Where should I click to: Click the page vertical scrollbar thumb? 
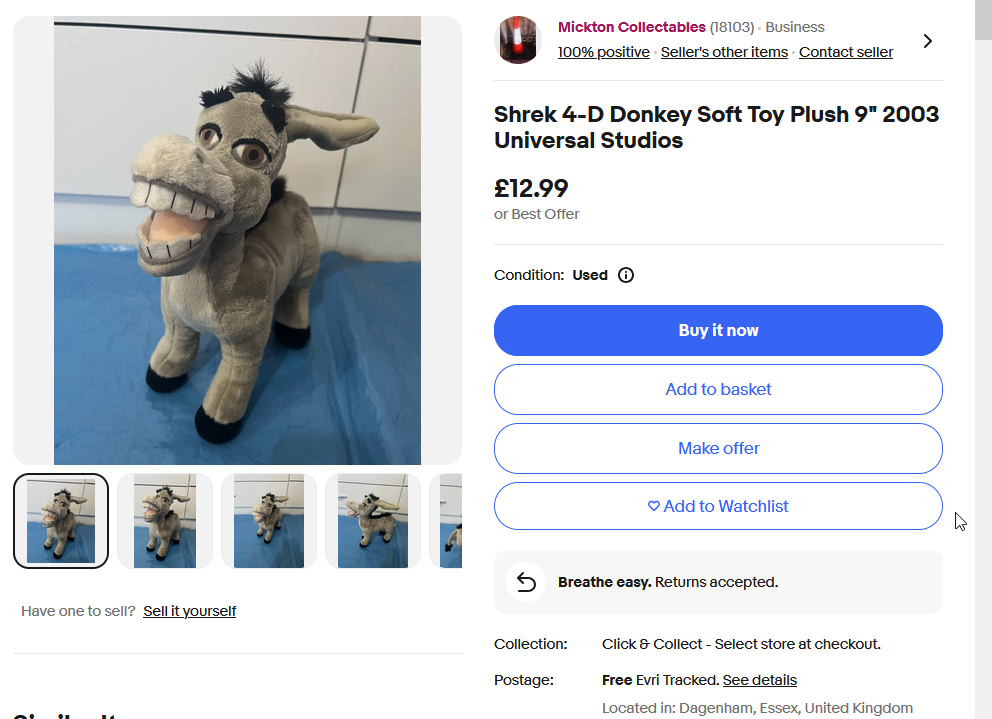[983, 20]
